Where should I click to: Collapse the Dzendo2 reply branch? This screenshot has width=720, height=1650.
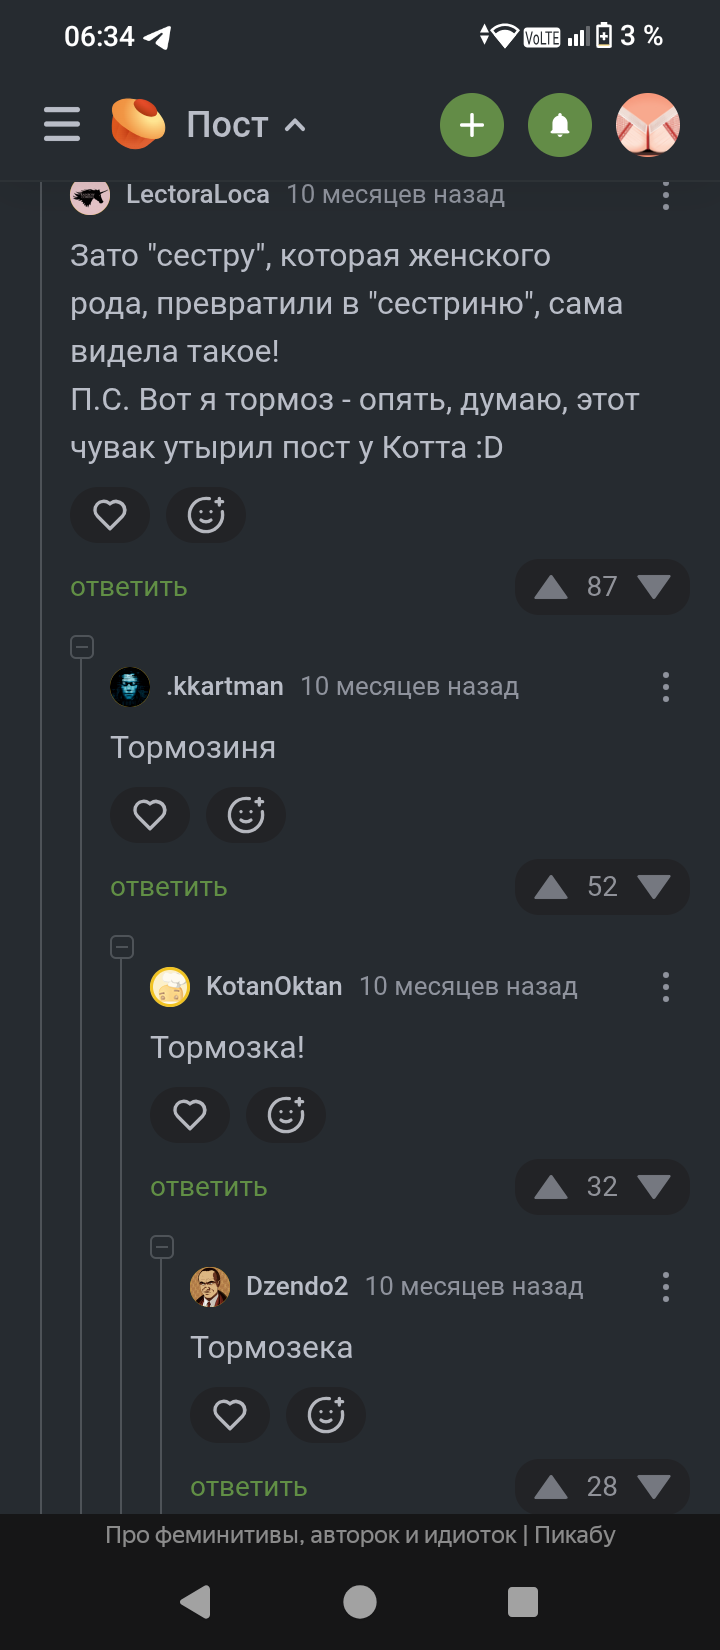(x=162, y=1247)
